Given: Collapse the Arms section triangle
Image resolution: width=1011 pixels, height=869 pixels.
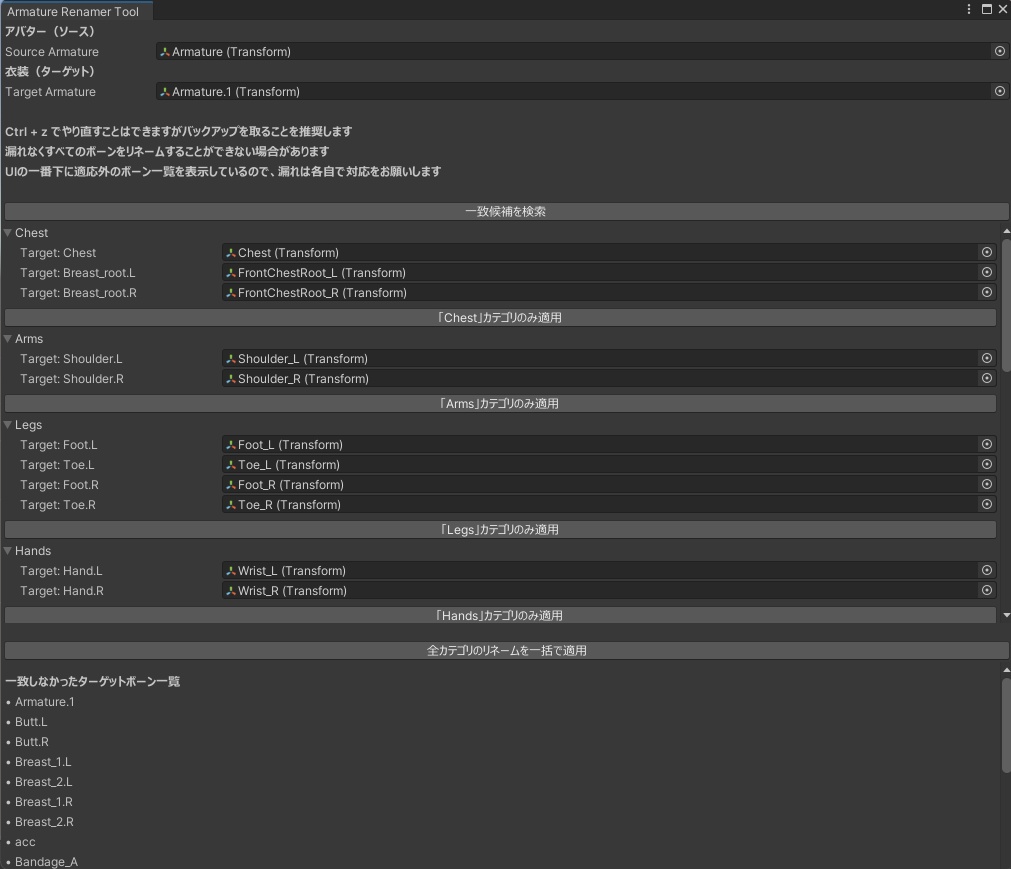Looking at the screenshot, I should click(8, 338).
